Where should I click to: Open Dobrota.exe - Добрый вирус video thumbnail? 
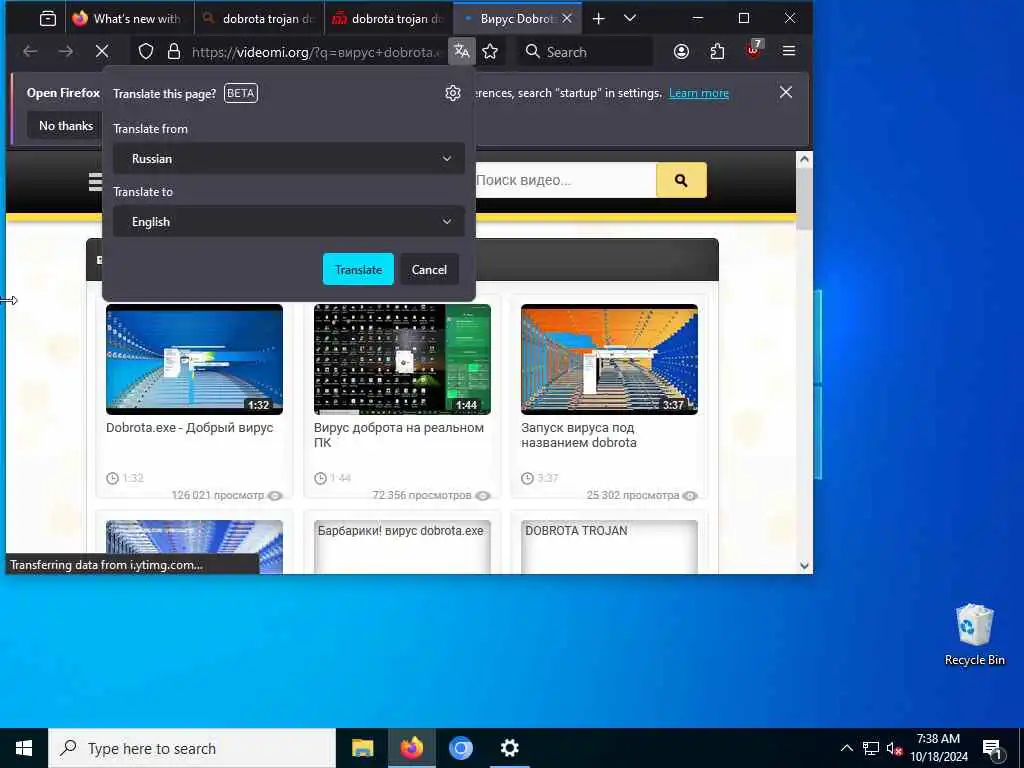click(x=195, y=359)
